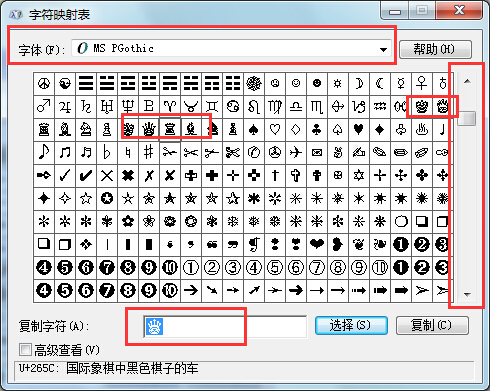
Task: Click the highlighted black chess rook
Action: 170,129
